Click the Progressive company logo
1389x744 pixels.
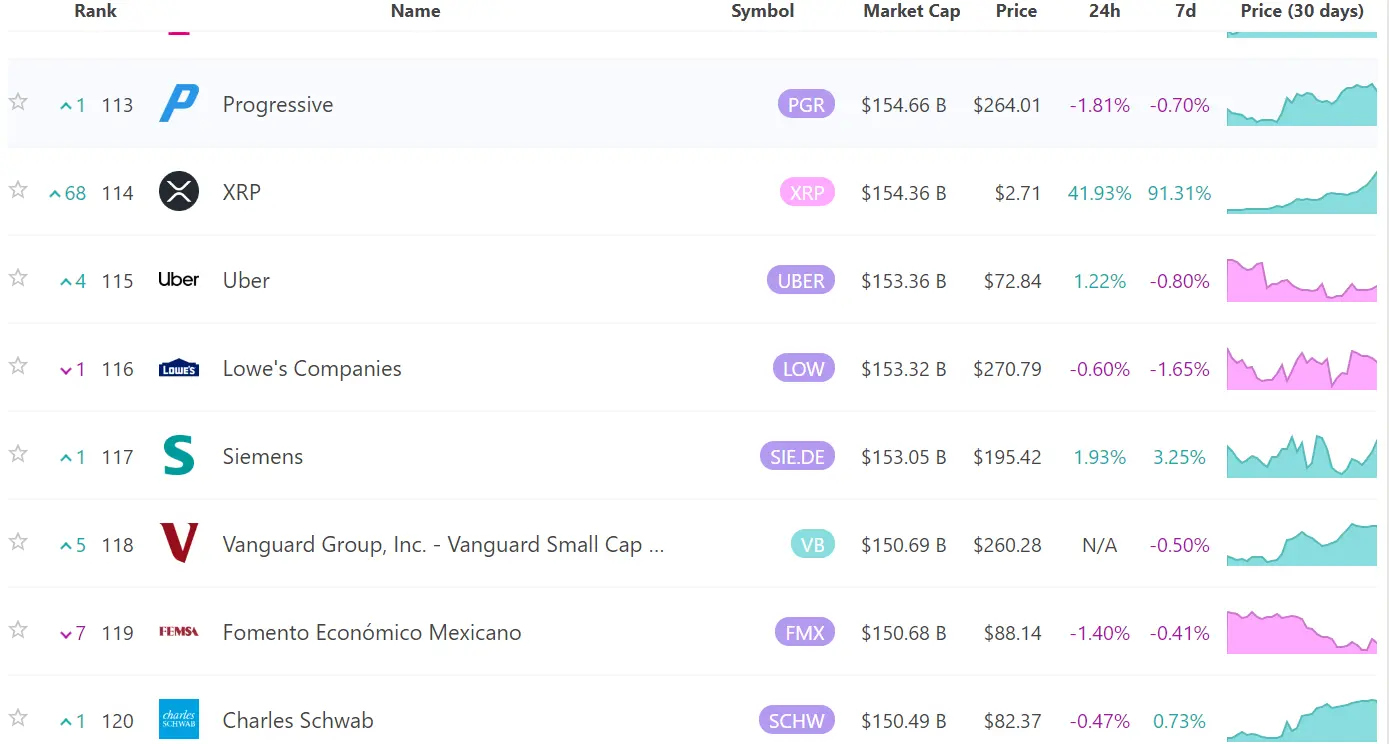178,104
